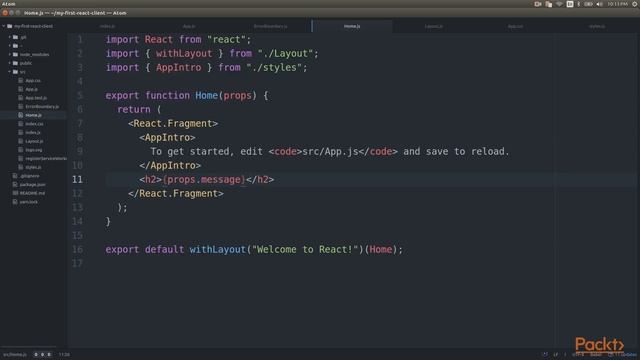Open the volume indicator in top bar
The height and width of the screenshot is (360, 640).
point(599,4)
